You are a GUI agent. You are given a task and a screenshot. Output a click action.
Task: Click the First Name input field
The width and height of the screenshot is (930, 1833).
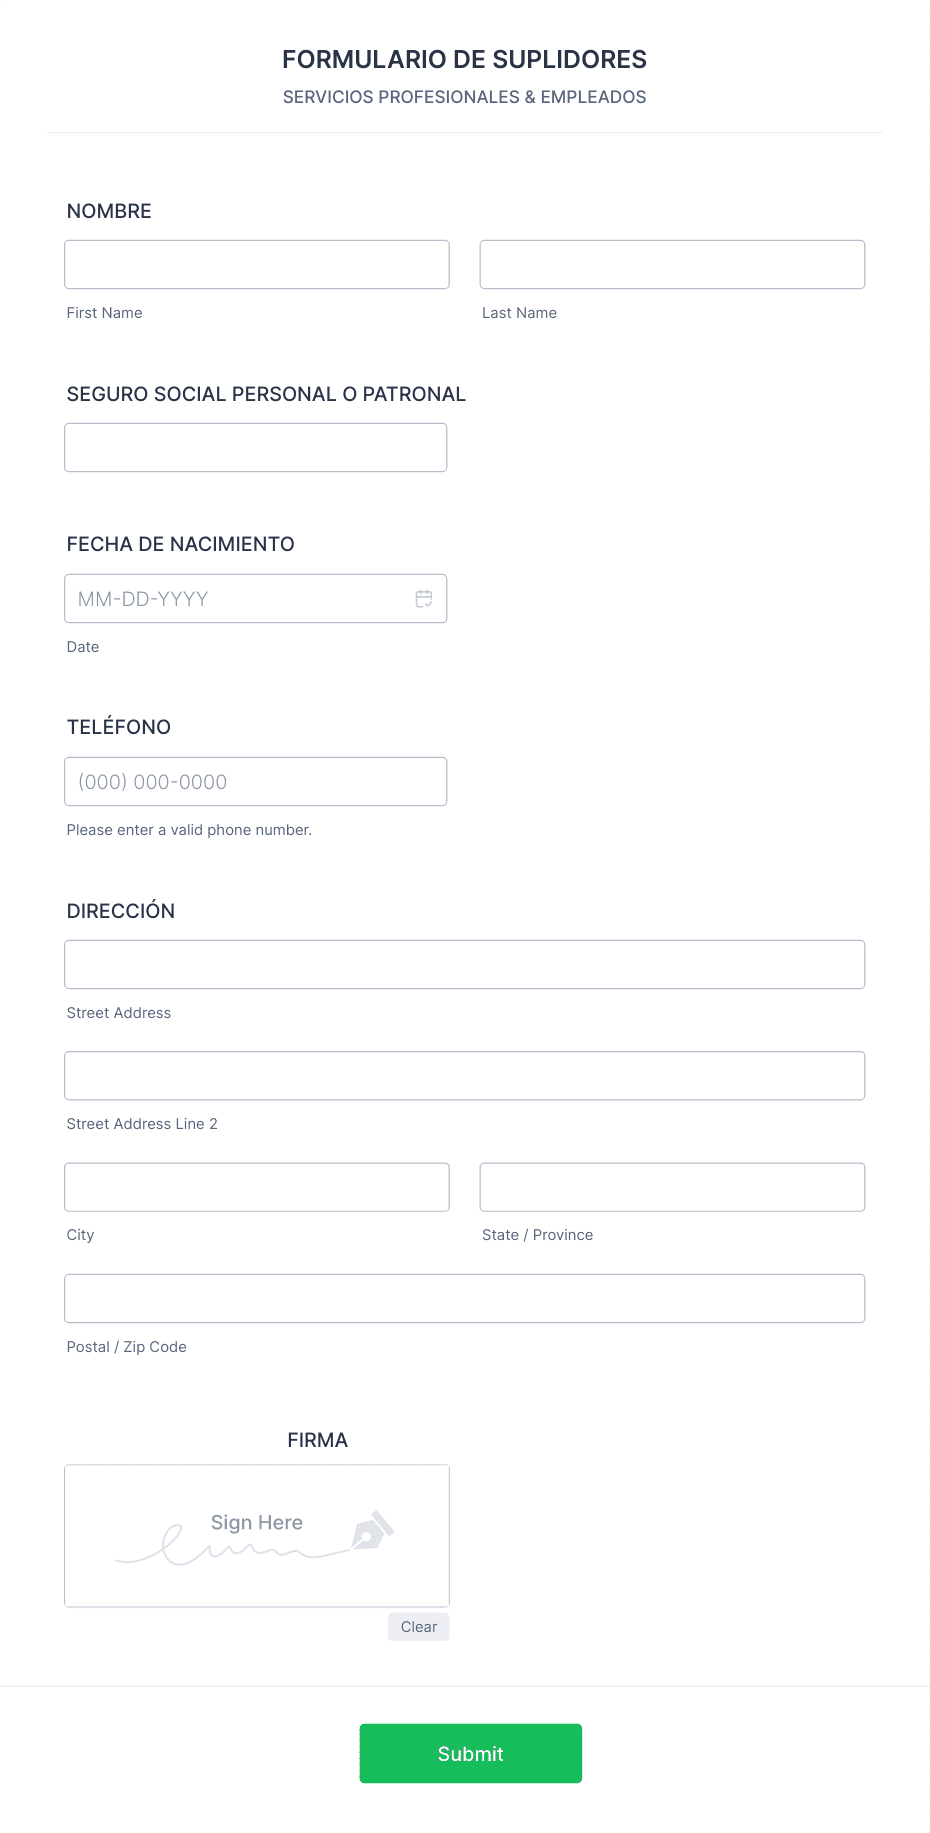click(x=257, y=265)
